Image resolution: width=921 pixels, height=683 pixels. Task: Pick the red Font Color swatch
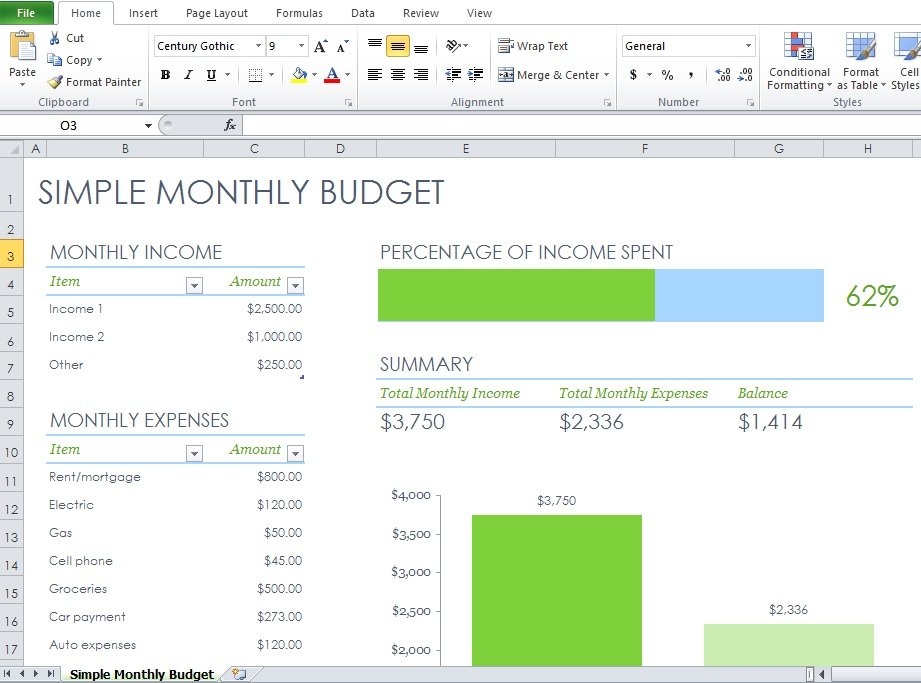[333, 74]
